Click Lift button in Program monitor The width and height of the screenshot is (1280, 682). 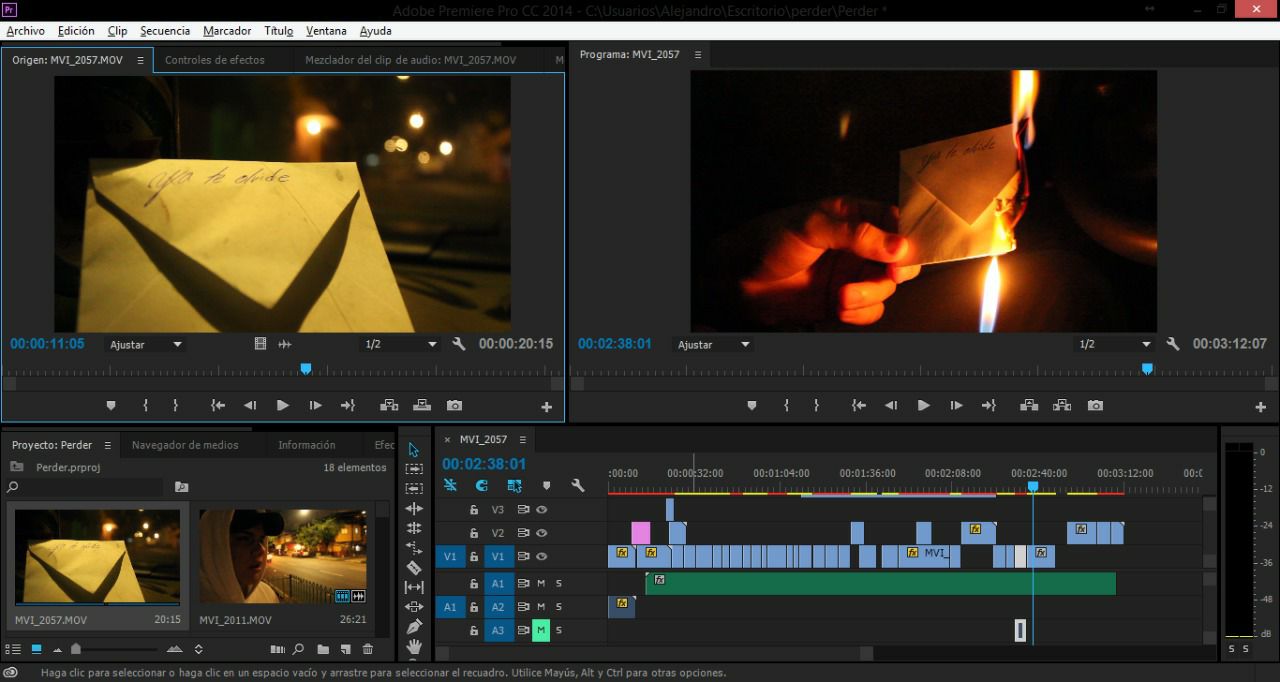pos(1029,405)
